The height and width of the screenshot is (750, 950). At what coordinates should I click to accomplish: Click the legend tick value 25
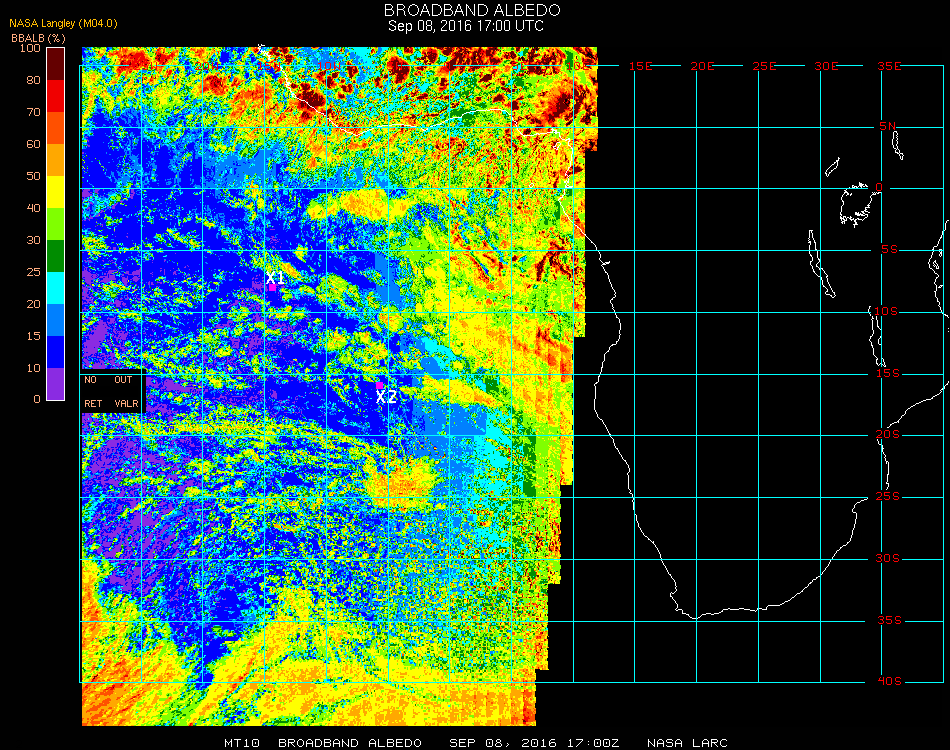coord(33,272)
